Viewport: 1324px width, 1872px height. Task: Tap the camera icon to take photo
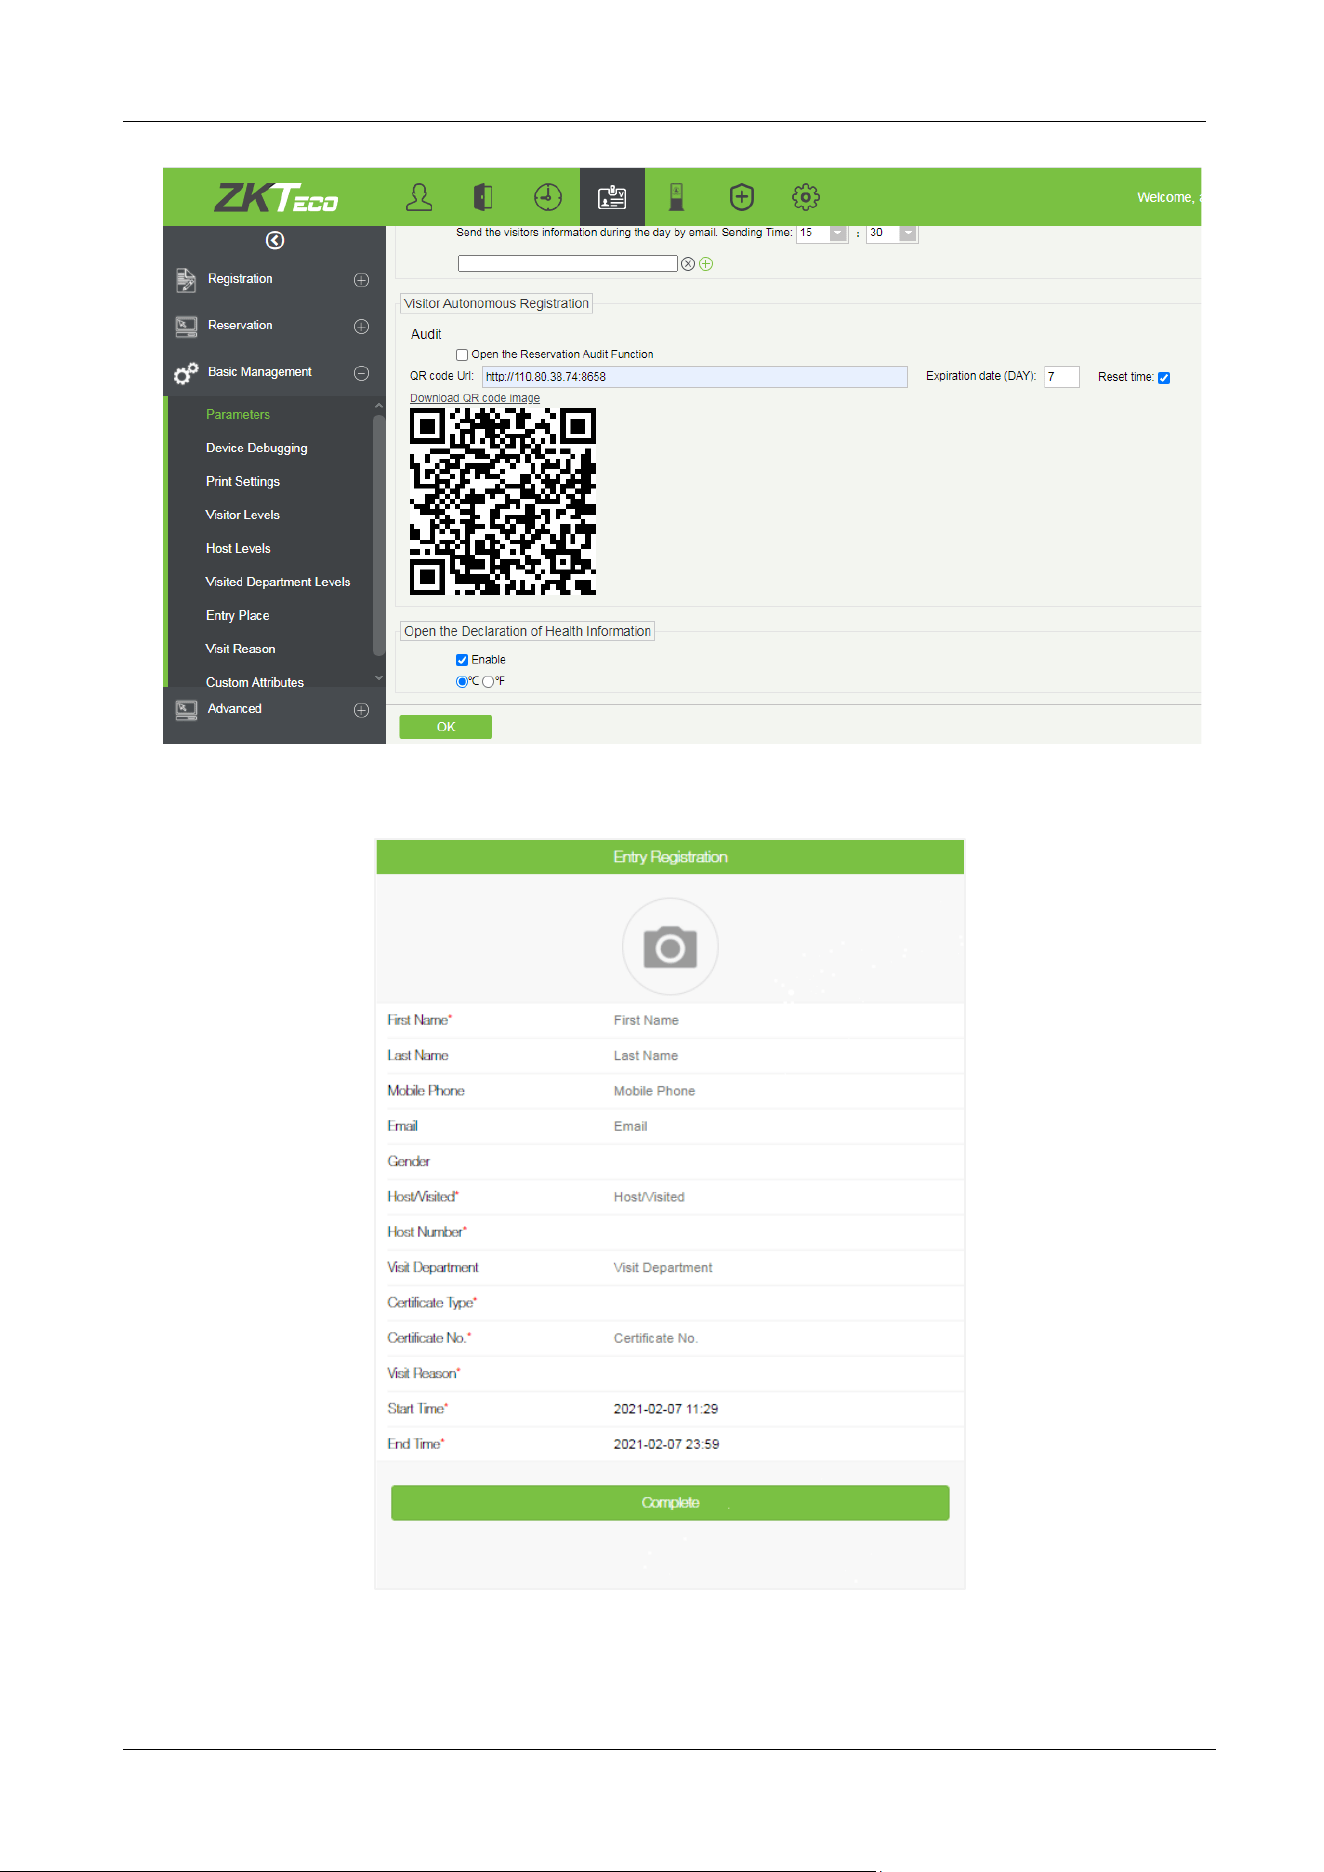point(670,946)
